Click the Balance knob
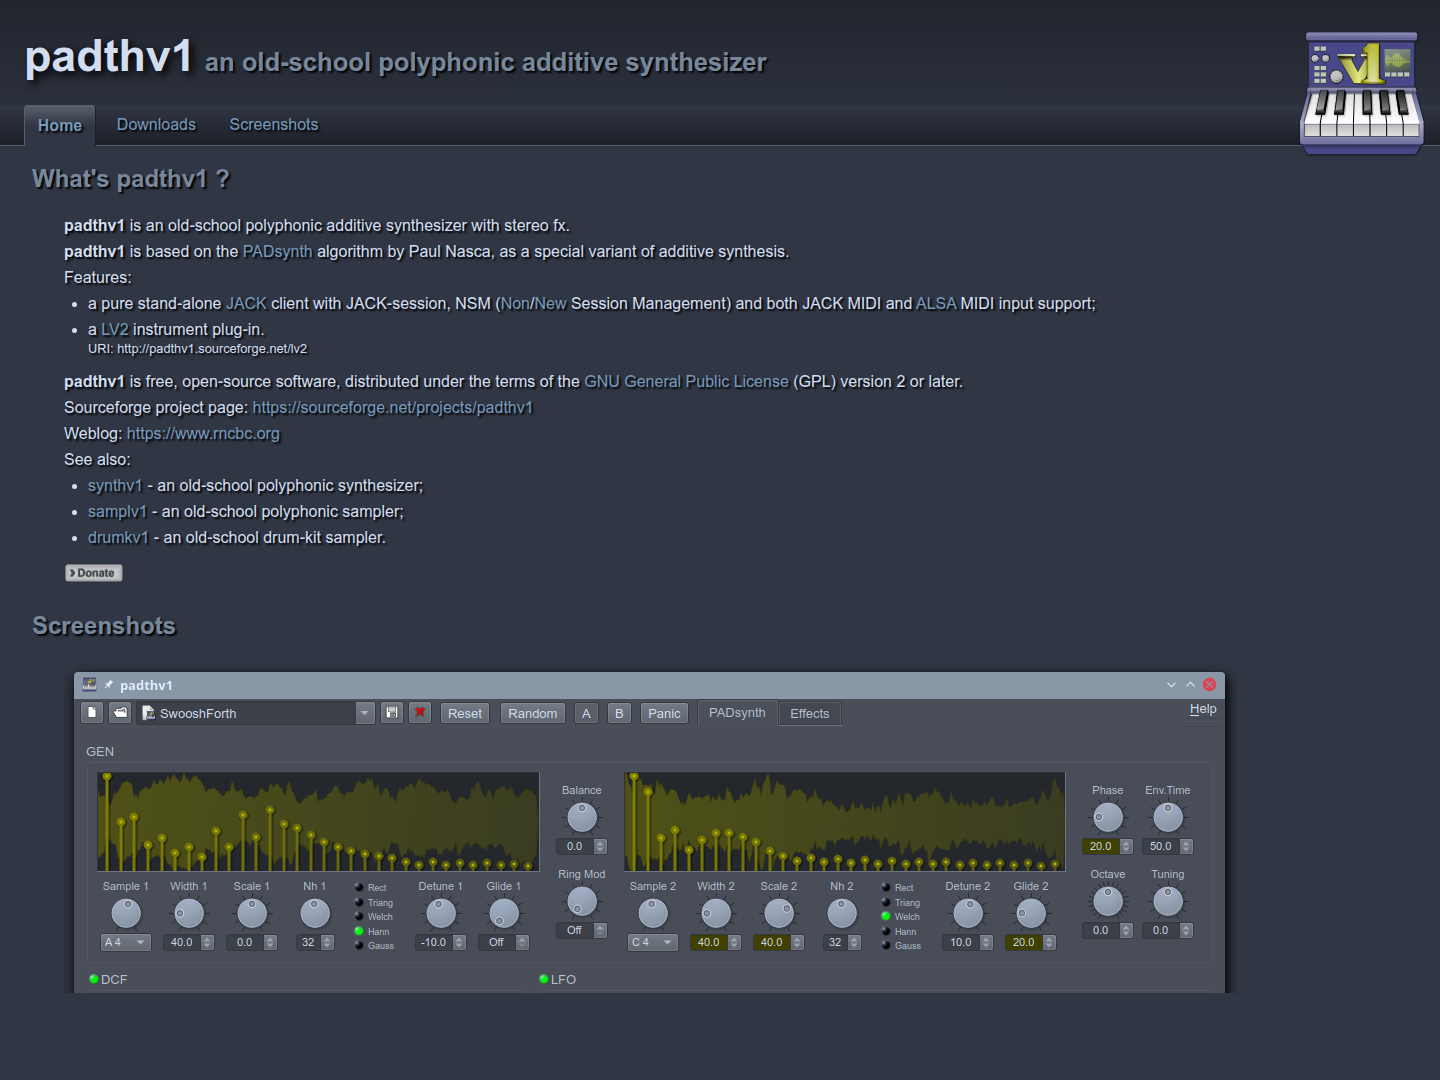 click(582, 818)
